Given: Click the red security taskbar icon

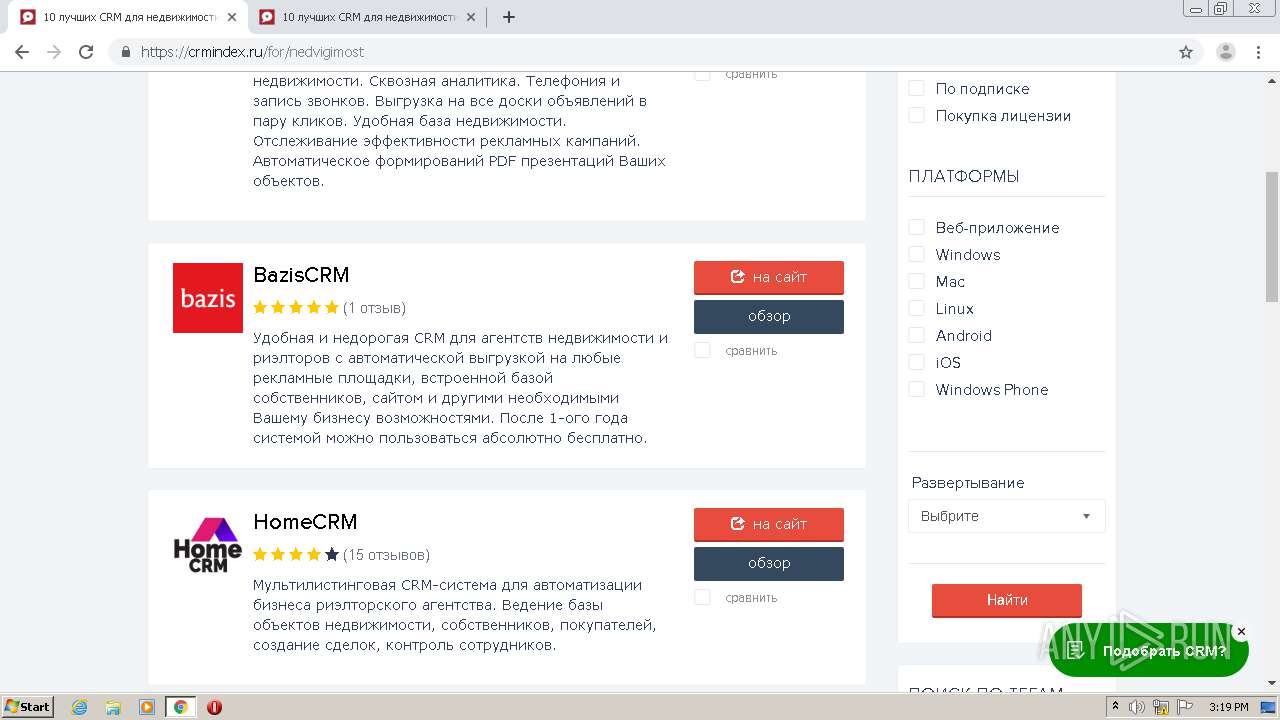Looking at the screenshot, I should click(x=214, y=707).
